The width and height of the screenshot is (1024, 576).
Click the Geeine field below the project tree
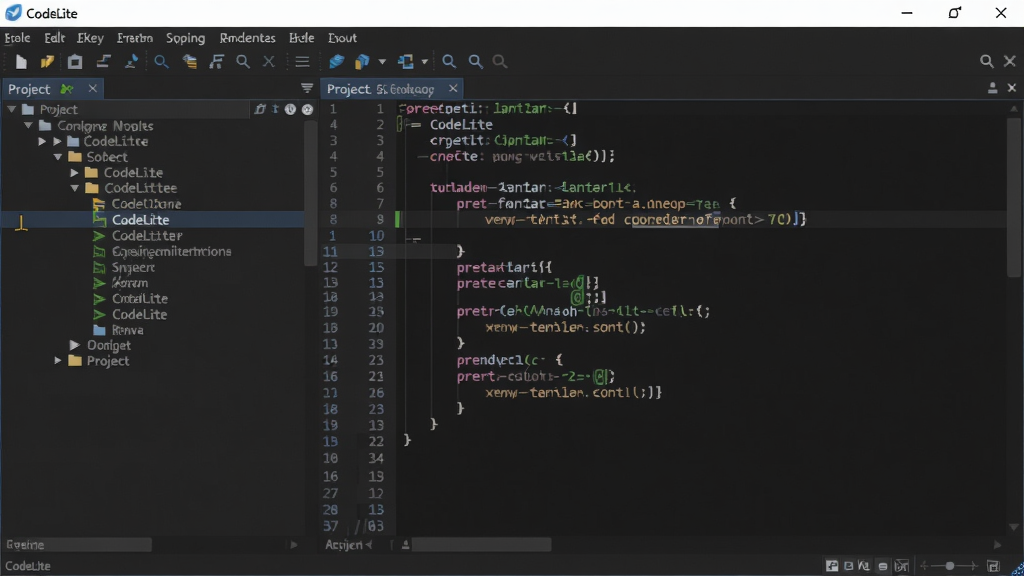(77, 545)
